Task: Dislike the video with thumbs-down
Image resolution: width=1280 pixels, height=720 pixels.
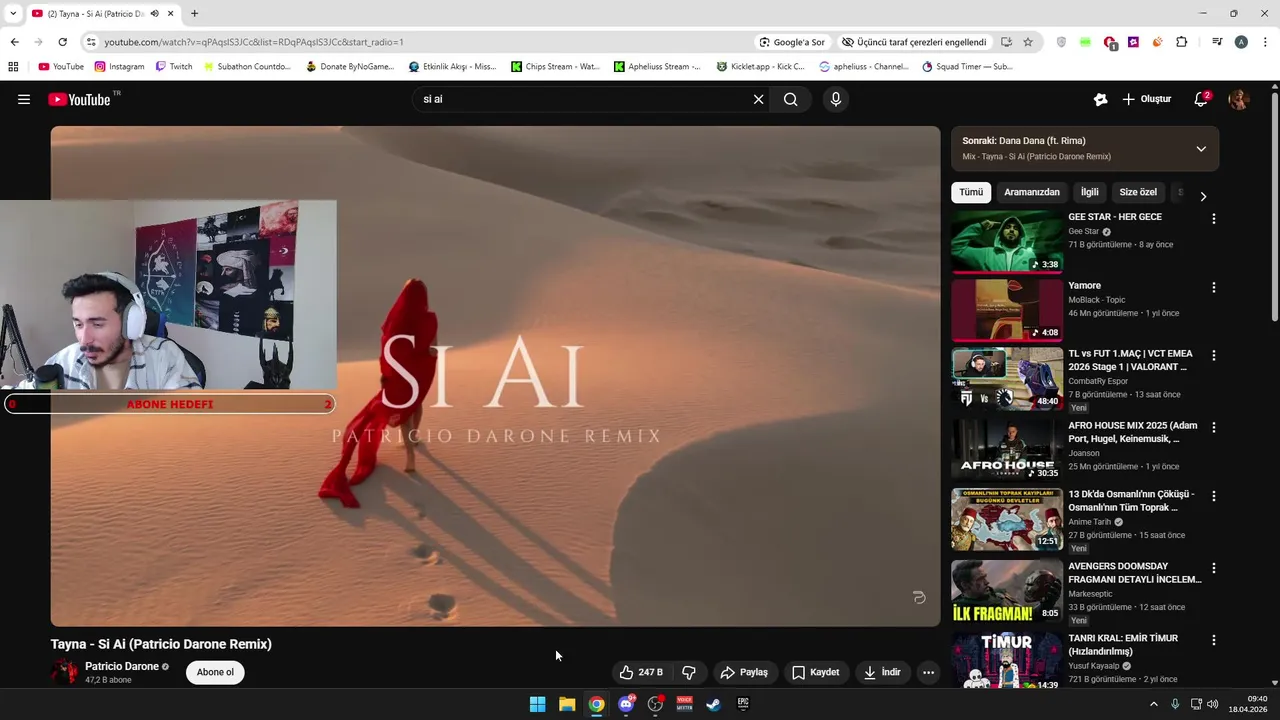Action: [x=689, y=672]
